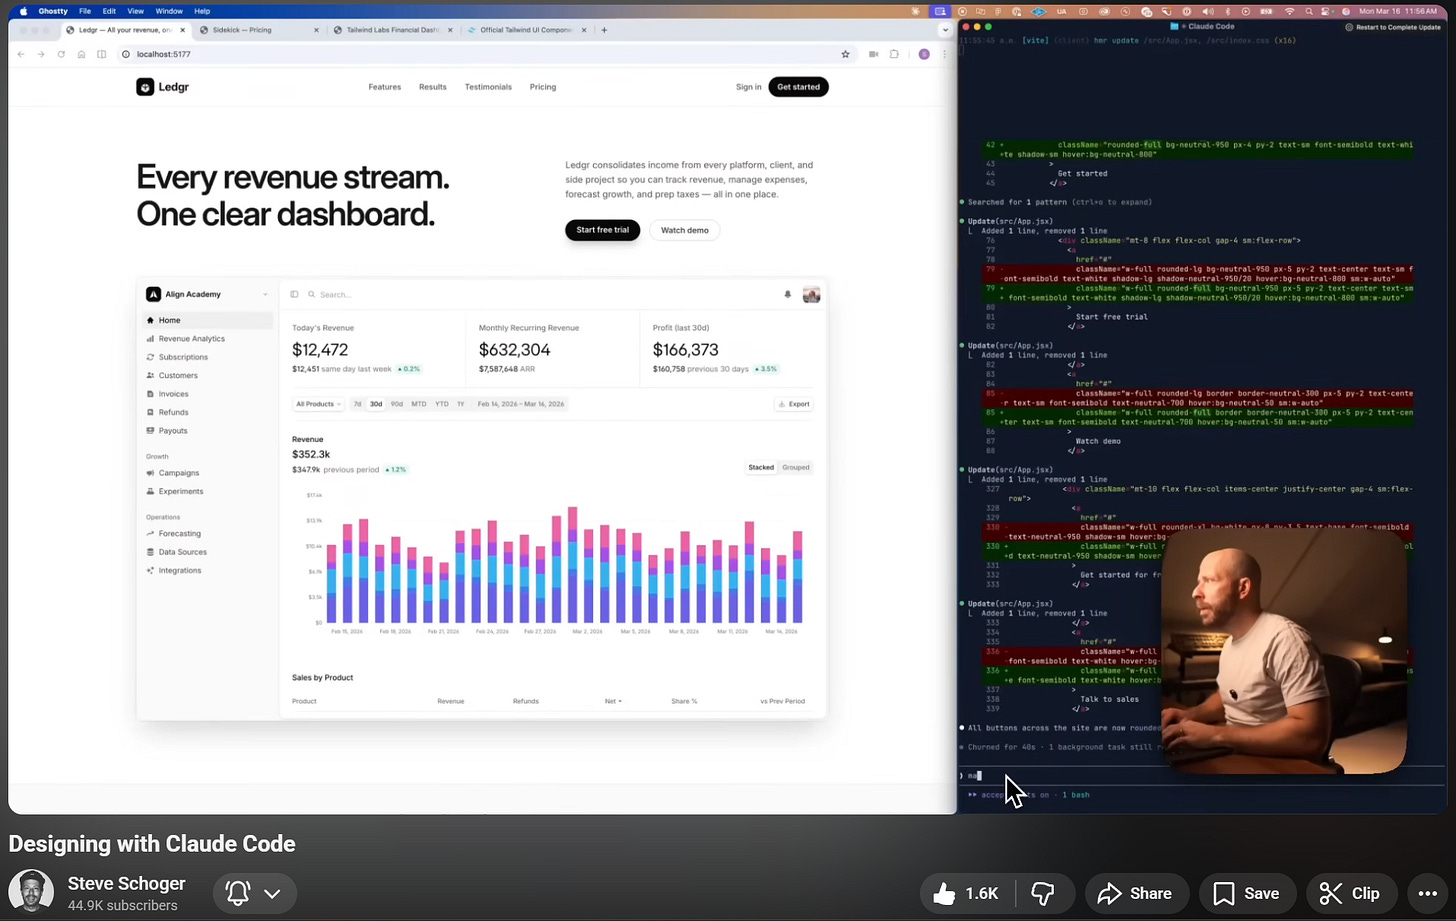Open a new browser tab
This screenshot has width=1456, height=921.
(604, 30)
